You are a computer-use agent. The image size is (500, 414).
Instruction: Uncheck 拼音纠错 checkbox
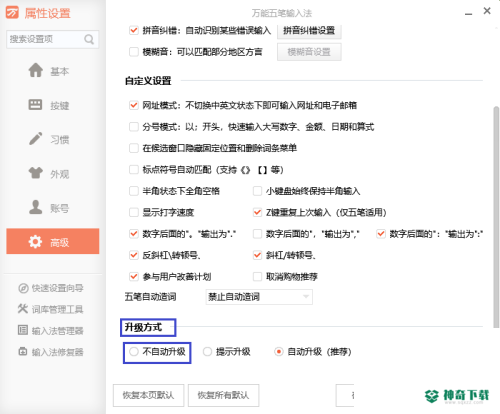[134, 30]
